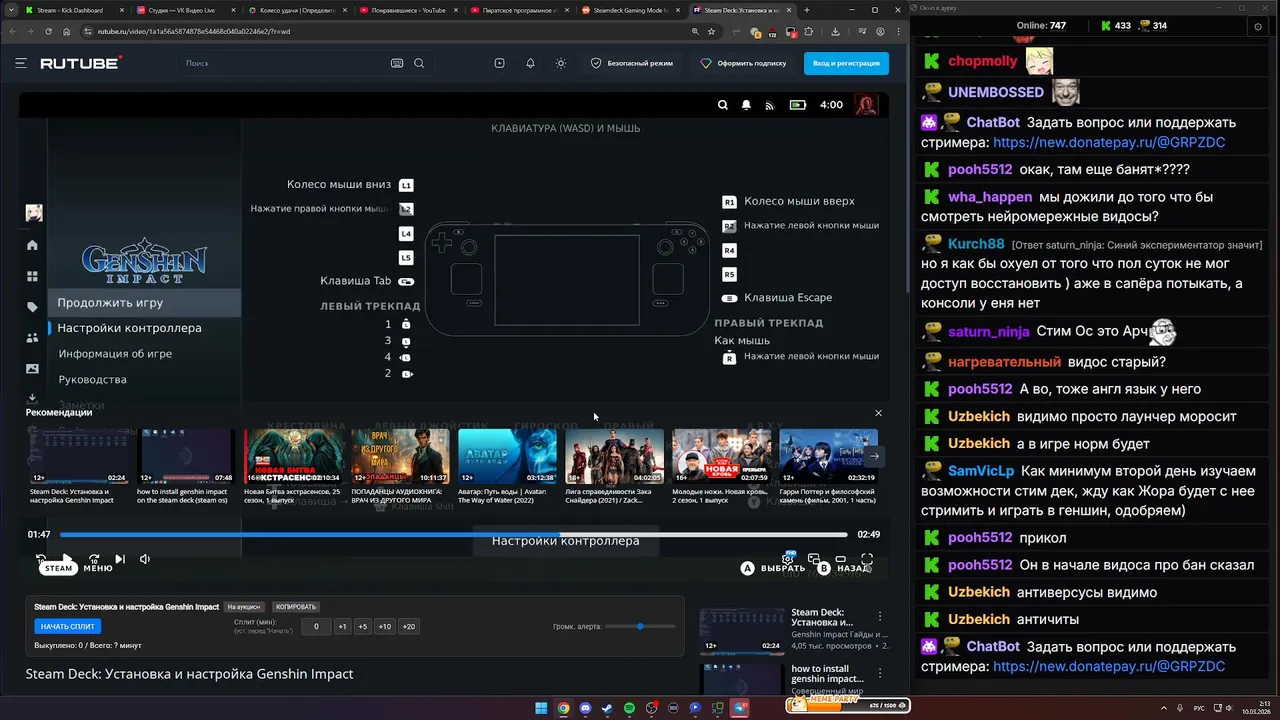Click Вход и регистрация button
Viewport: 1280px width, 720px height.
846,63
